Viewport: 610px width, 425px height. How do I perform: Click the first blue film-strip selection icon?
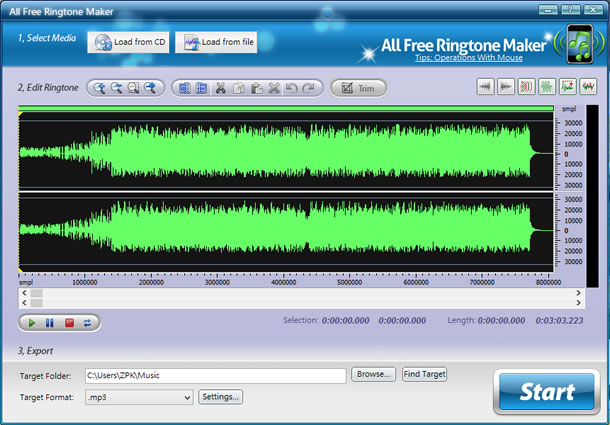(185, 88)
